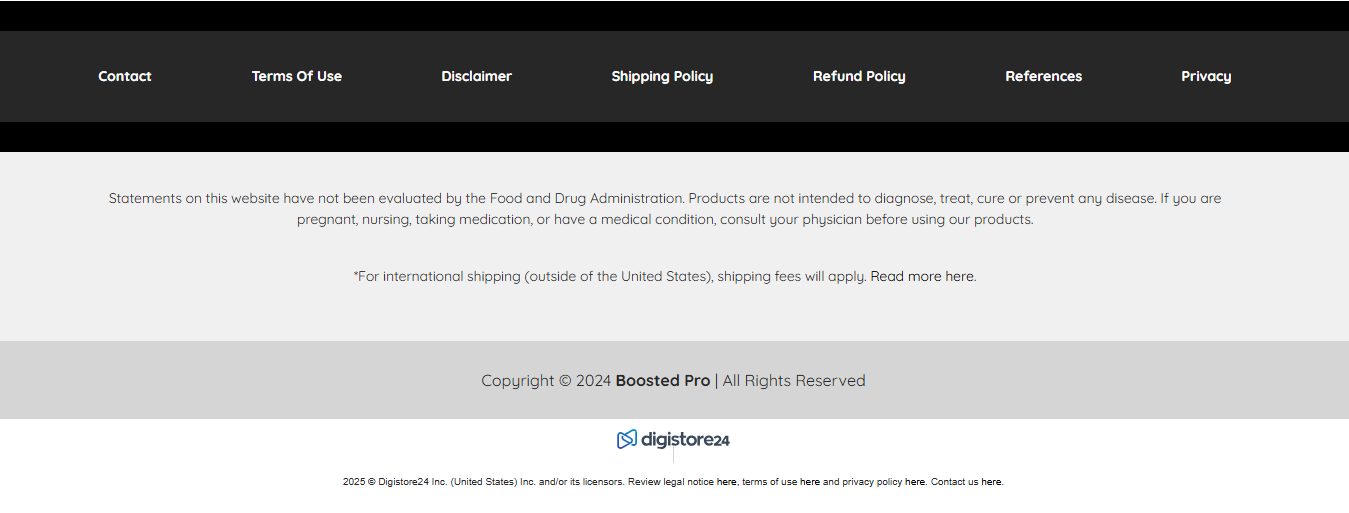This screenshot has width=1349, height=513.
Task: Click the 'Copyright © 2024' text
Action: pos(546,380)
